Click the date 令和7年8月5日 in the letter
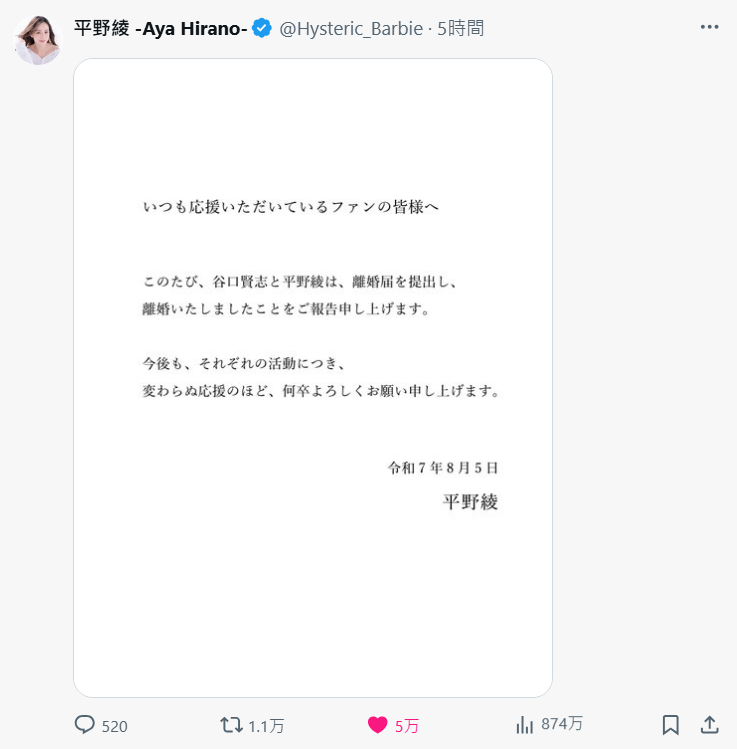This screenshot has height=749, width=737. point(443,468)
